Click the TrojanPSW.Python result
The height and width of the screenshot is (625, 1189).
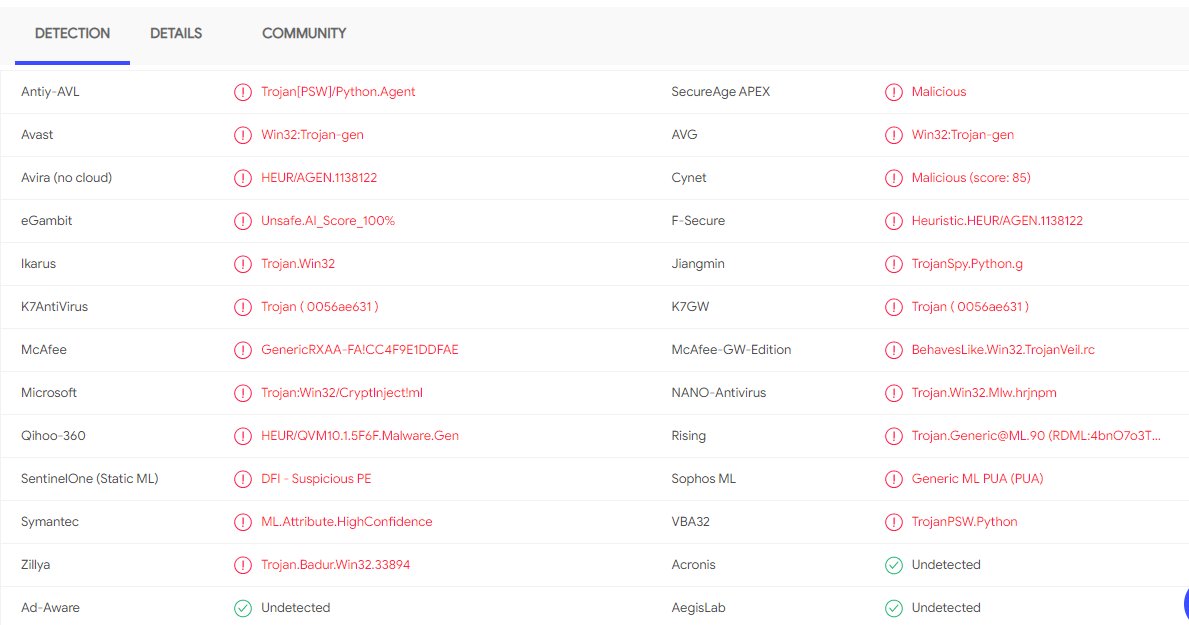pyautogui.click(x=965, y=522)
